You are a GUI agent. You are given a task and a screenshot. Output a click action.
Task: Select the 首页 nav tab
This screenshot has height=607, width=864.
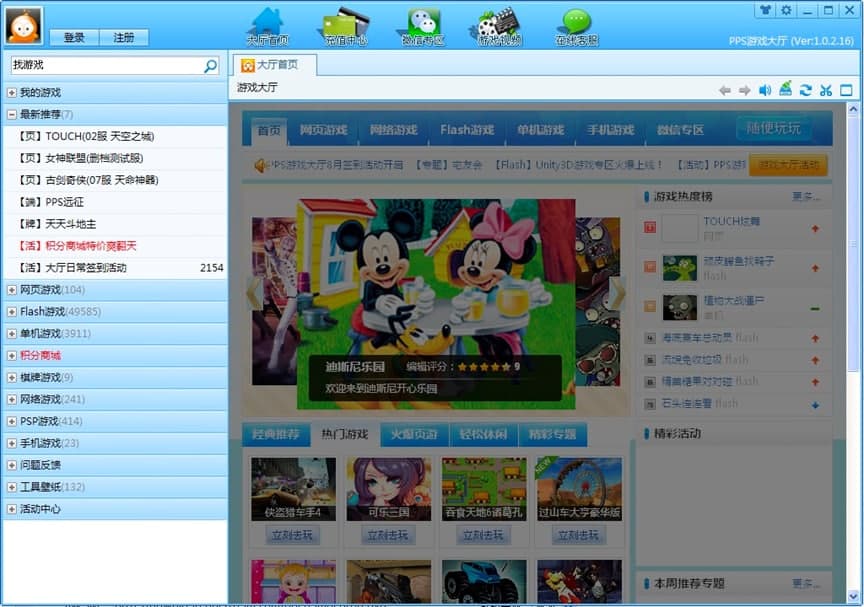tap(269, 131)
